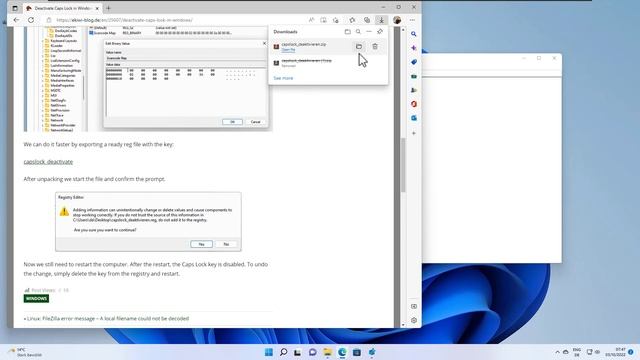The image size is (640, 360).
Task: Toggle the Downloads toolbar button
Action: pos(381,20)
